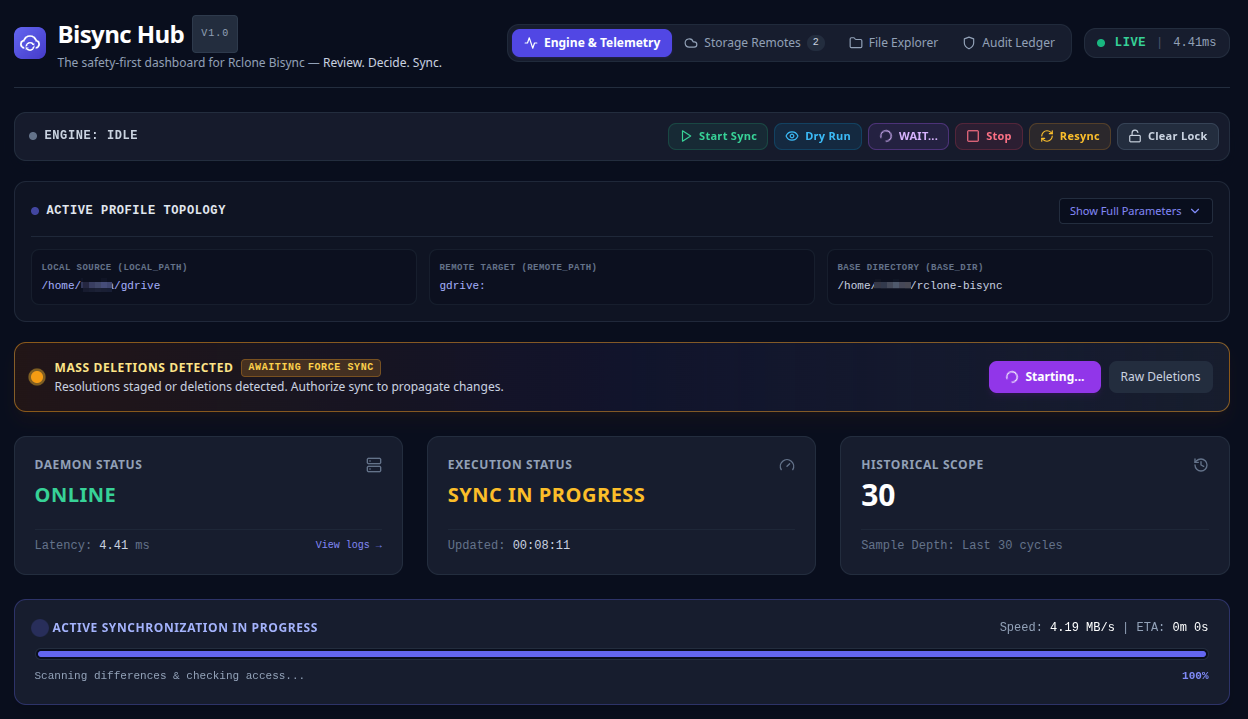The height and width of the screenshot is (719, 1248).
Task: Click the orange mass deletions warning dot
Action: [37, 377]
